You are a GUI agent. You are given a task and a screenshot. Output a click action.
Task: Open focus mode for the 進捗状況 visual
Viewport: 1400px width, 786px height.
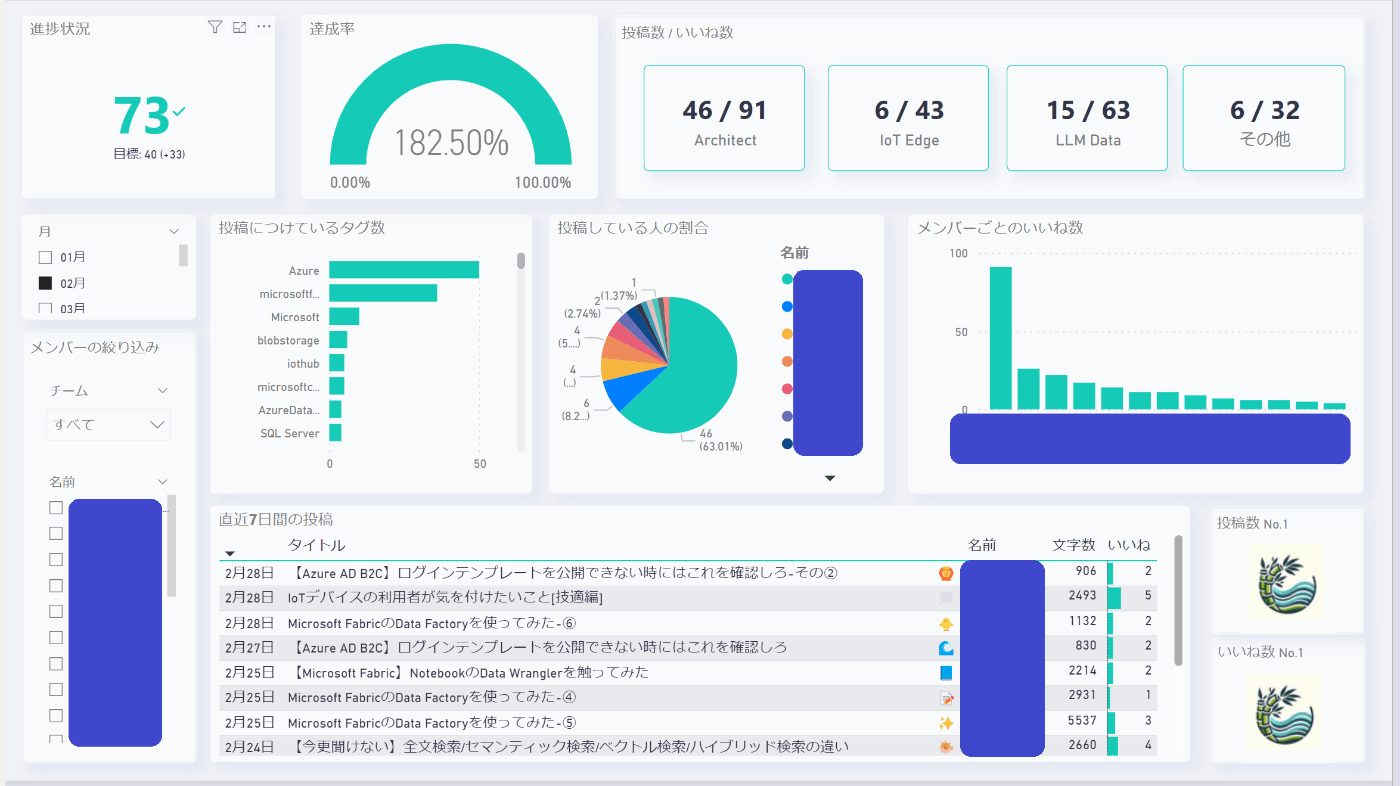240,27
